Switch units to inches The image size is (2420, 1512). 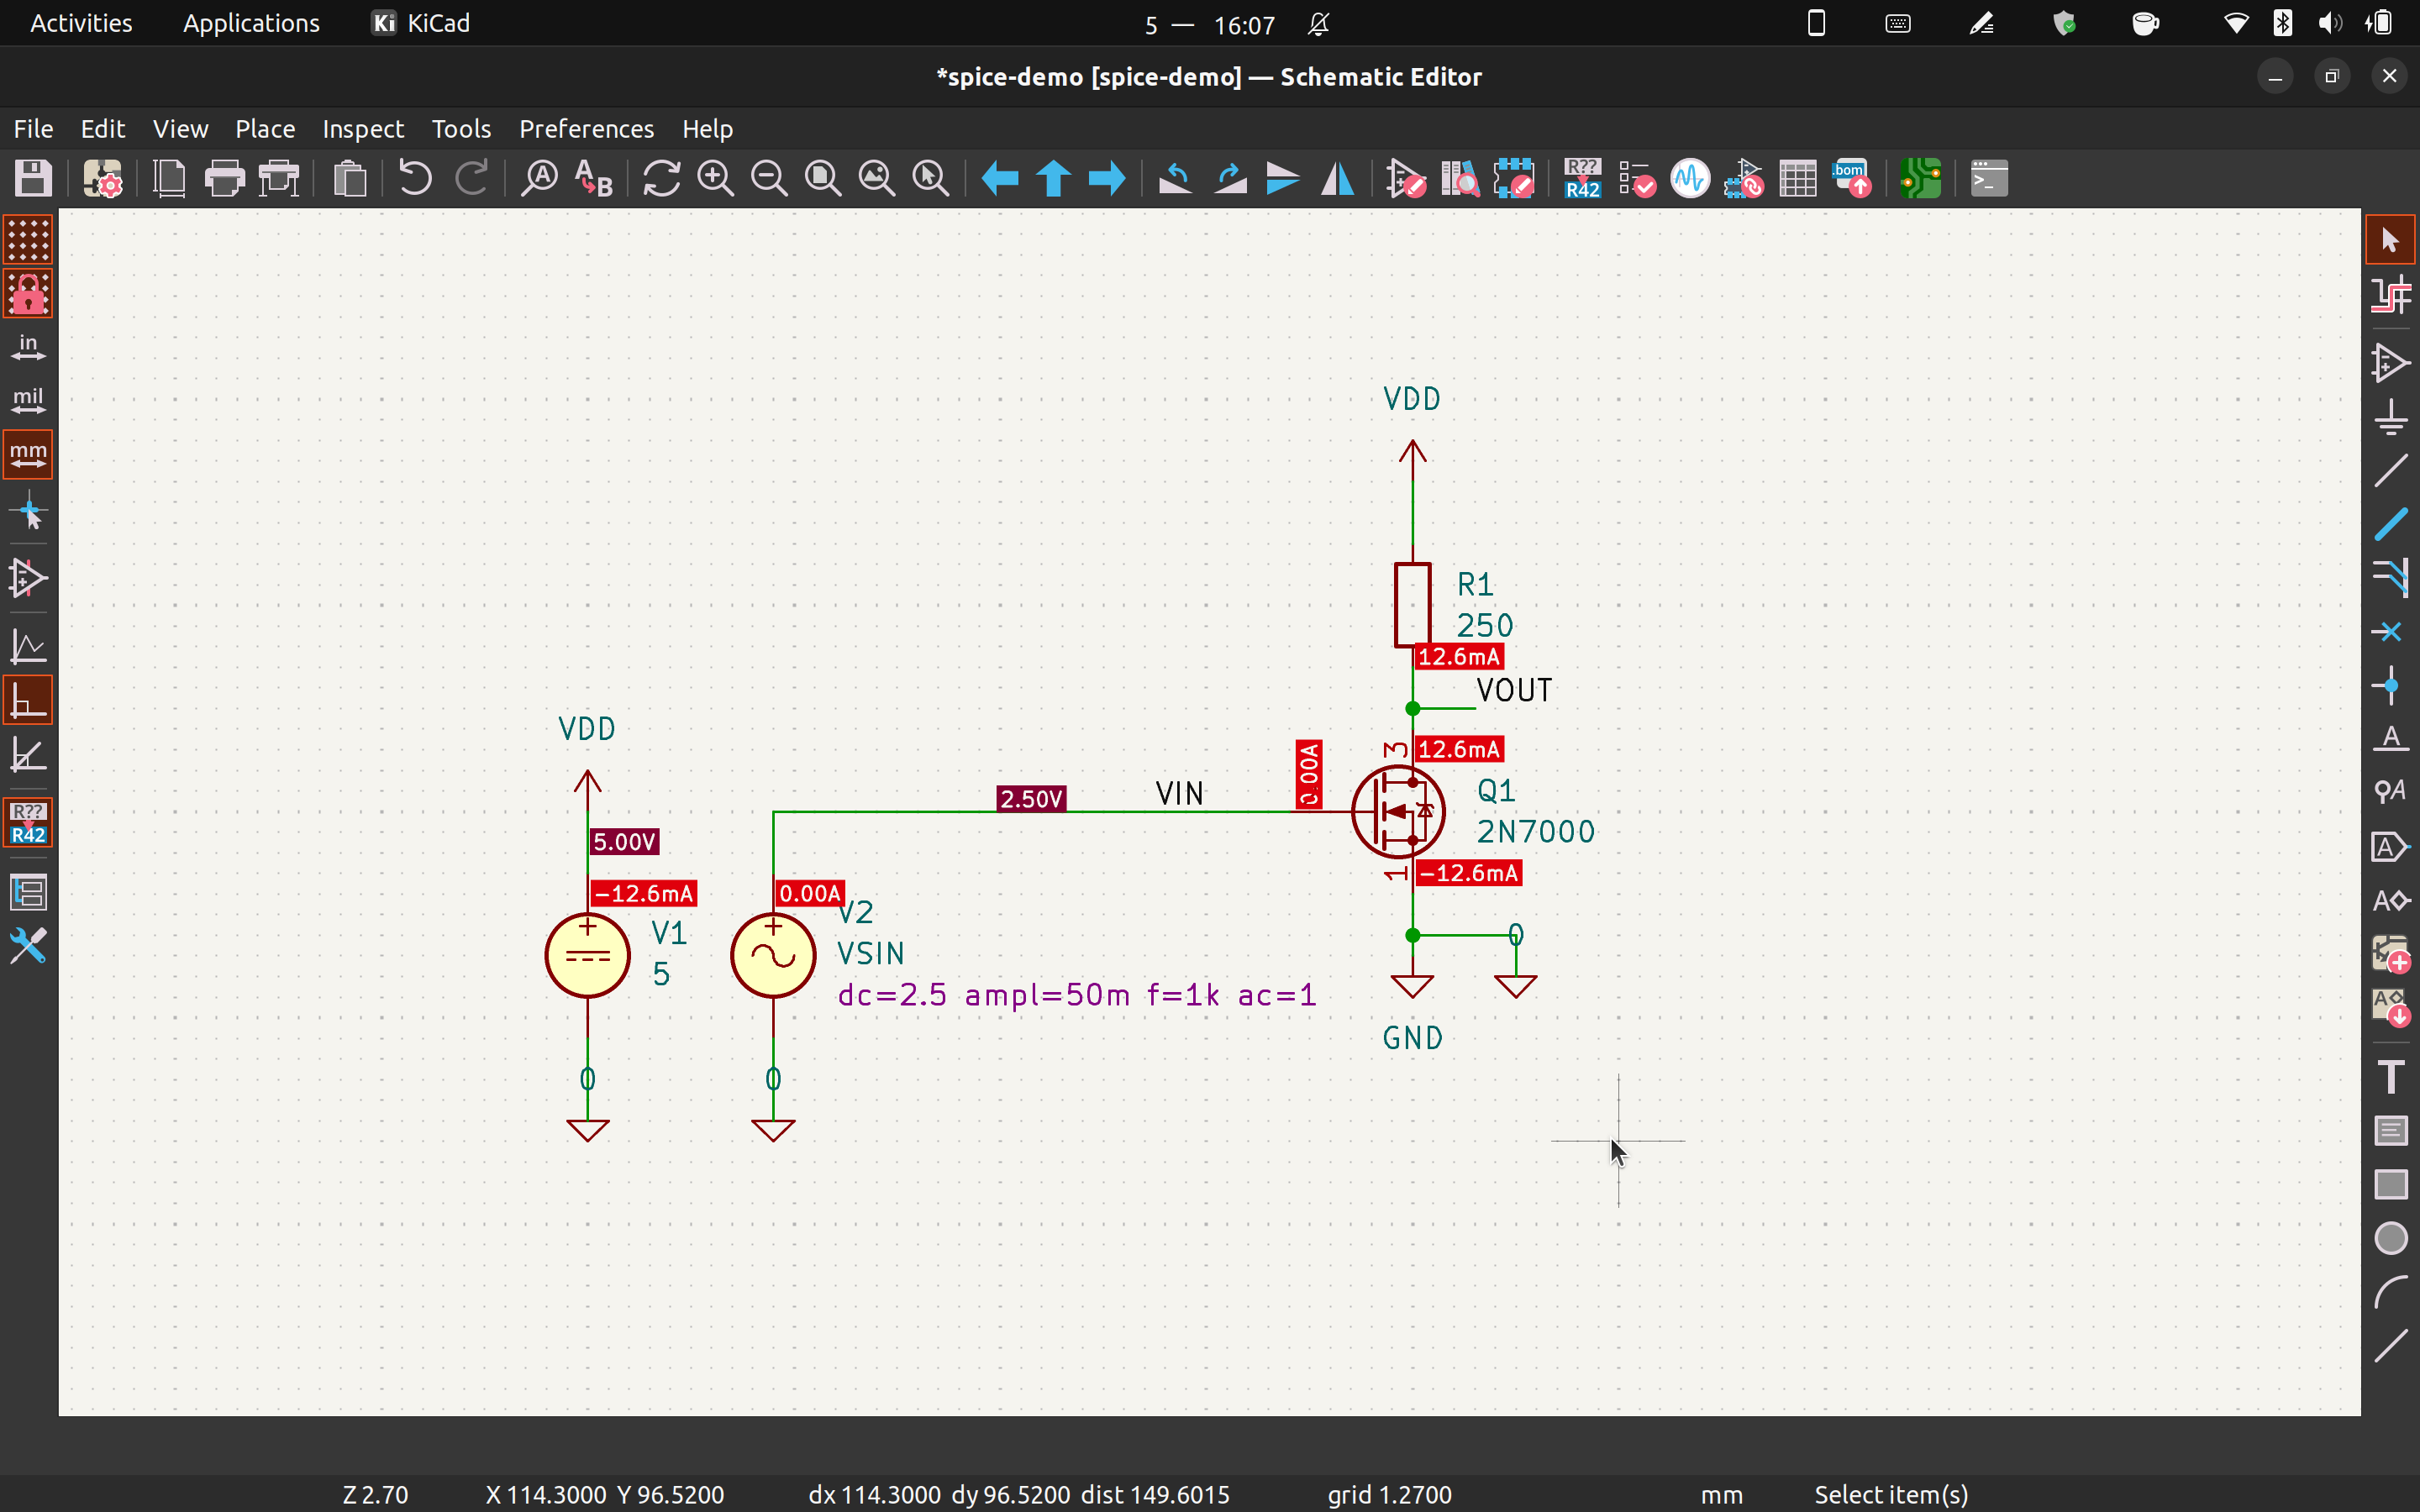tap(28, 347)
